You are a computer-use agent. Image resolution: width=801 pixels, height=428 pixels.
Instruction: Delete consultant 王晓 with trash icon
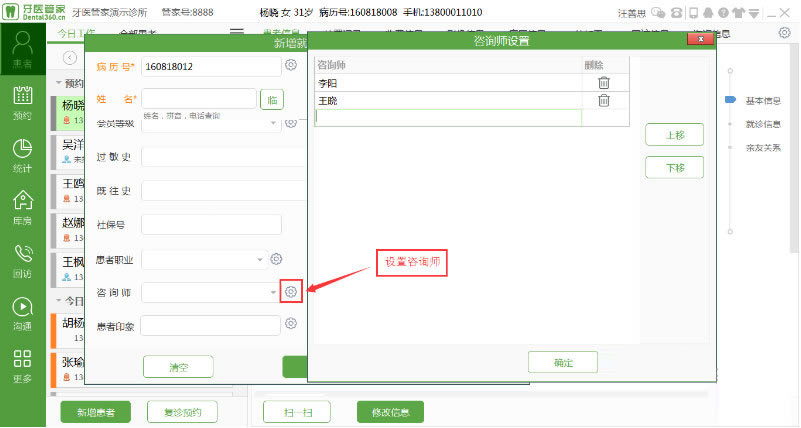point(604,100)
